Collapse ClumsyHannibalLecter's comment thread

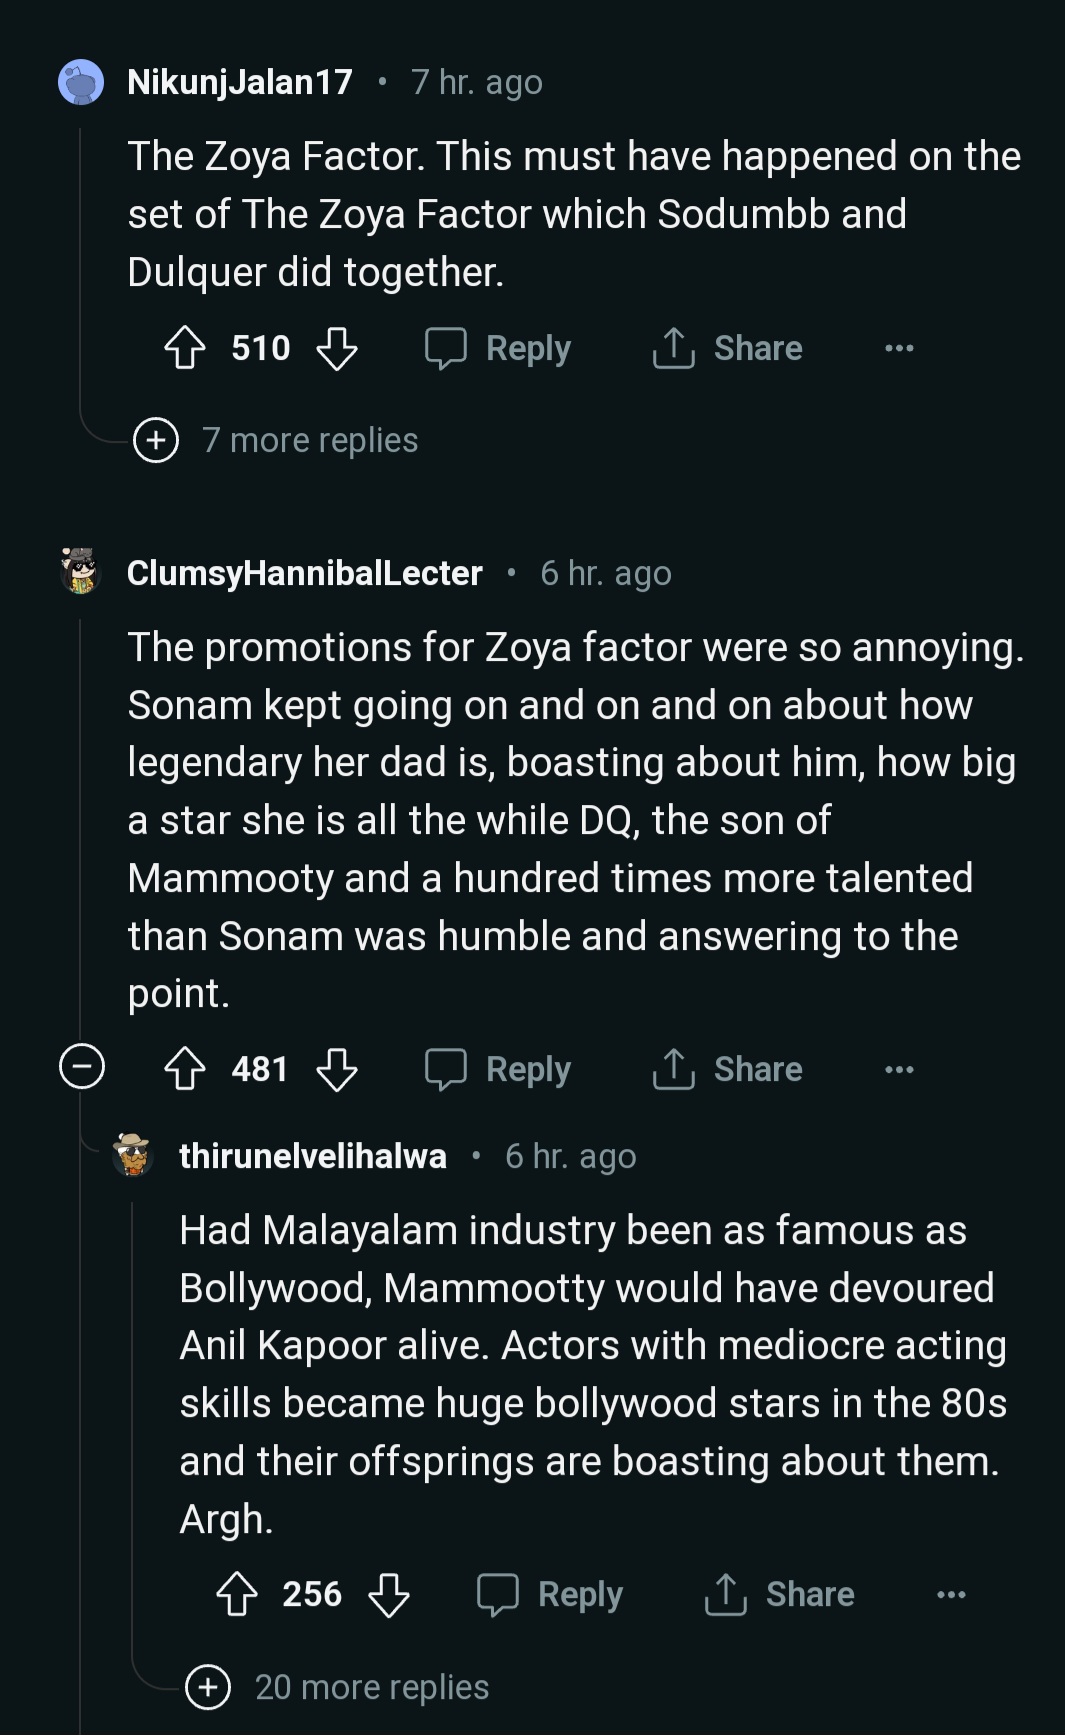point(82,1066)
